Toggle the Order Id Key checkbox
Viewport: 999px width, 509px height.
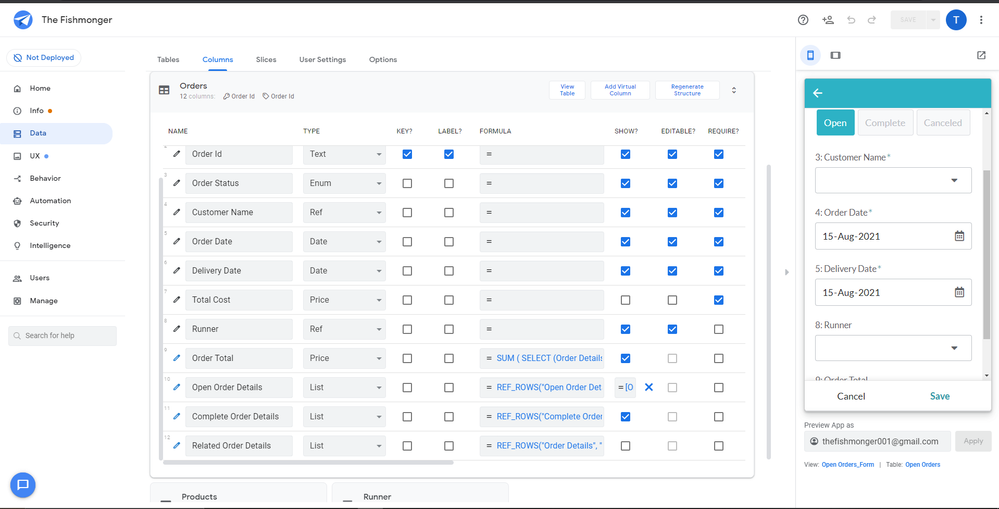coord(407,154)
